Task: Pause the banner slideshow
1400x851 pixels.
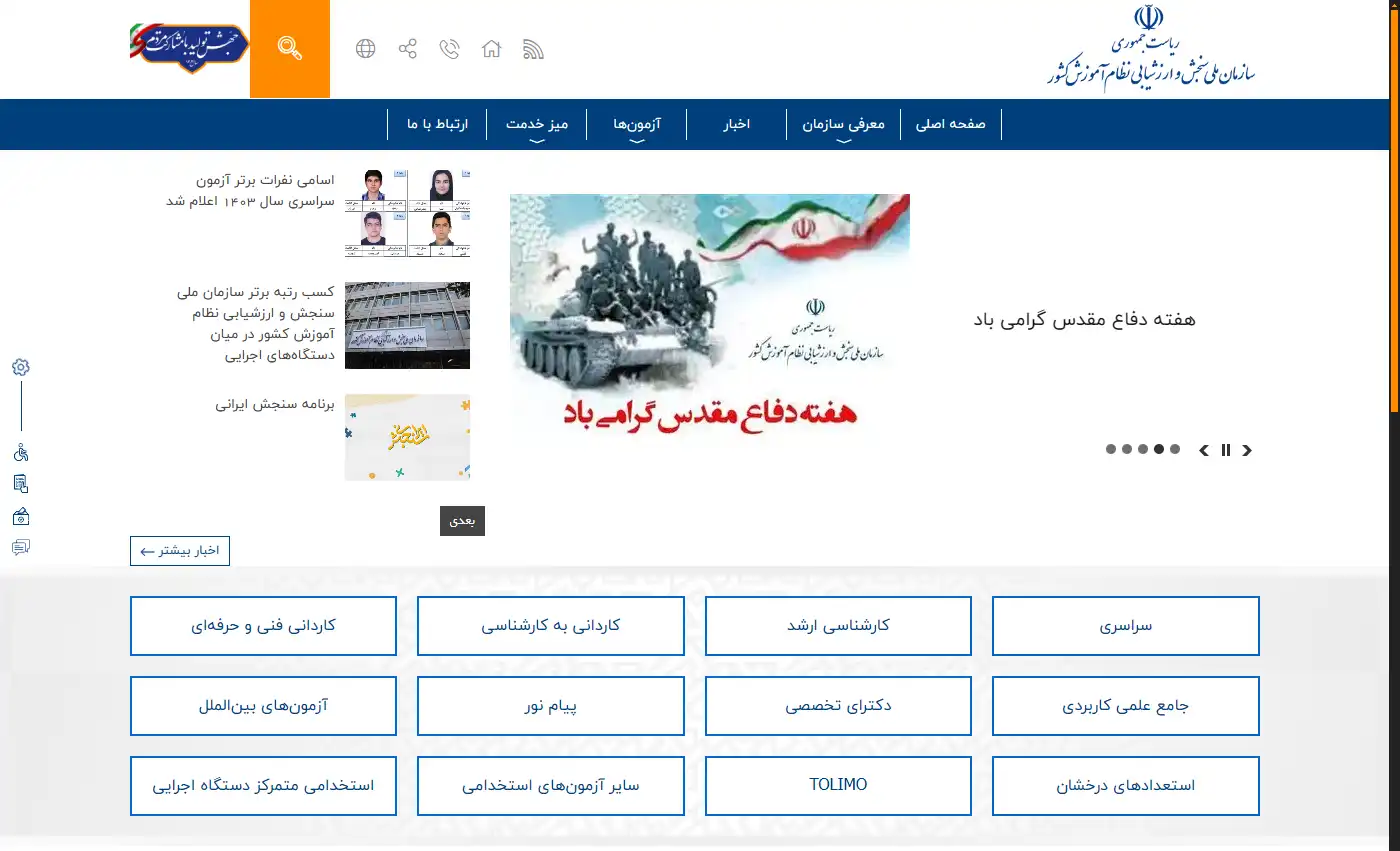Action: (1226, 450)
